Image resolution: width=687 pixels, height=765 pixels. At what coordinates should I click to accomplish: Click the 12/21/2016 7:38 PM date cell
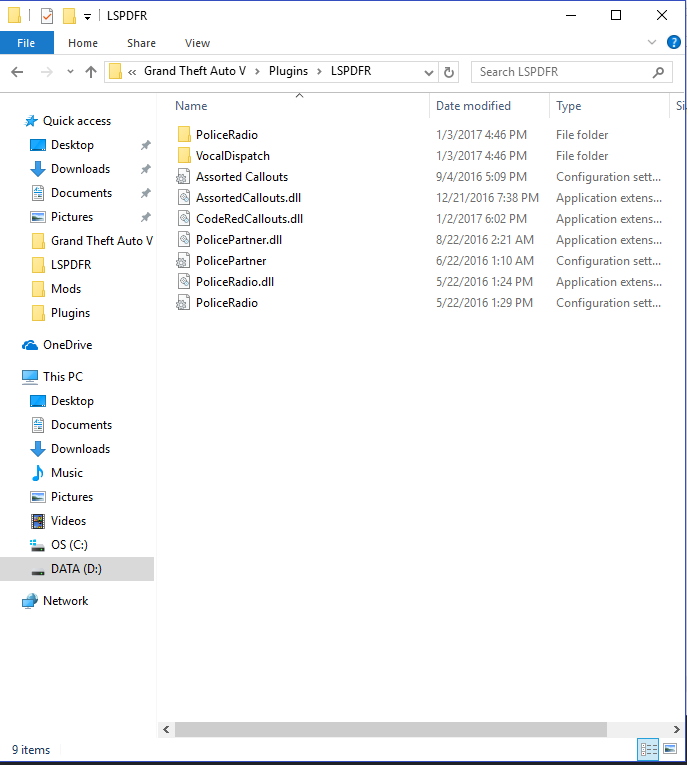[487, 198]
